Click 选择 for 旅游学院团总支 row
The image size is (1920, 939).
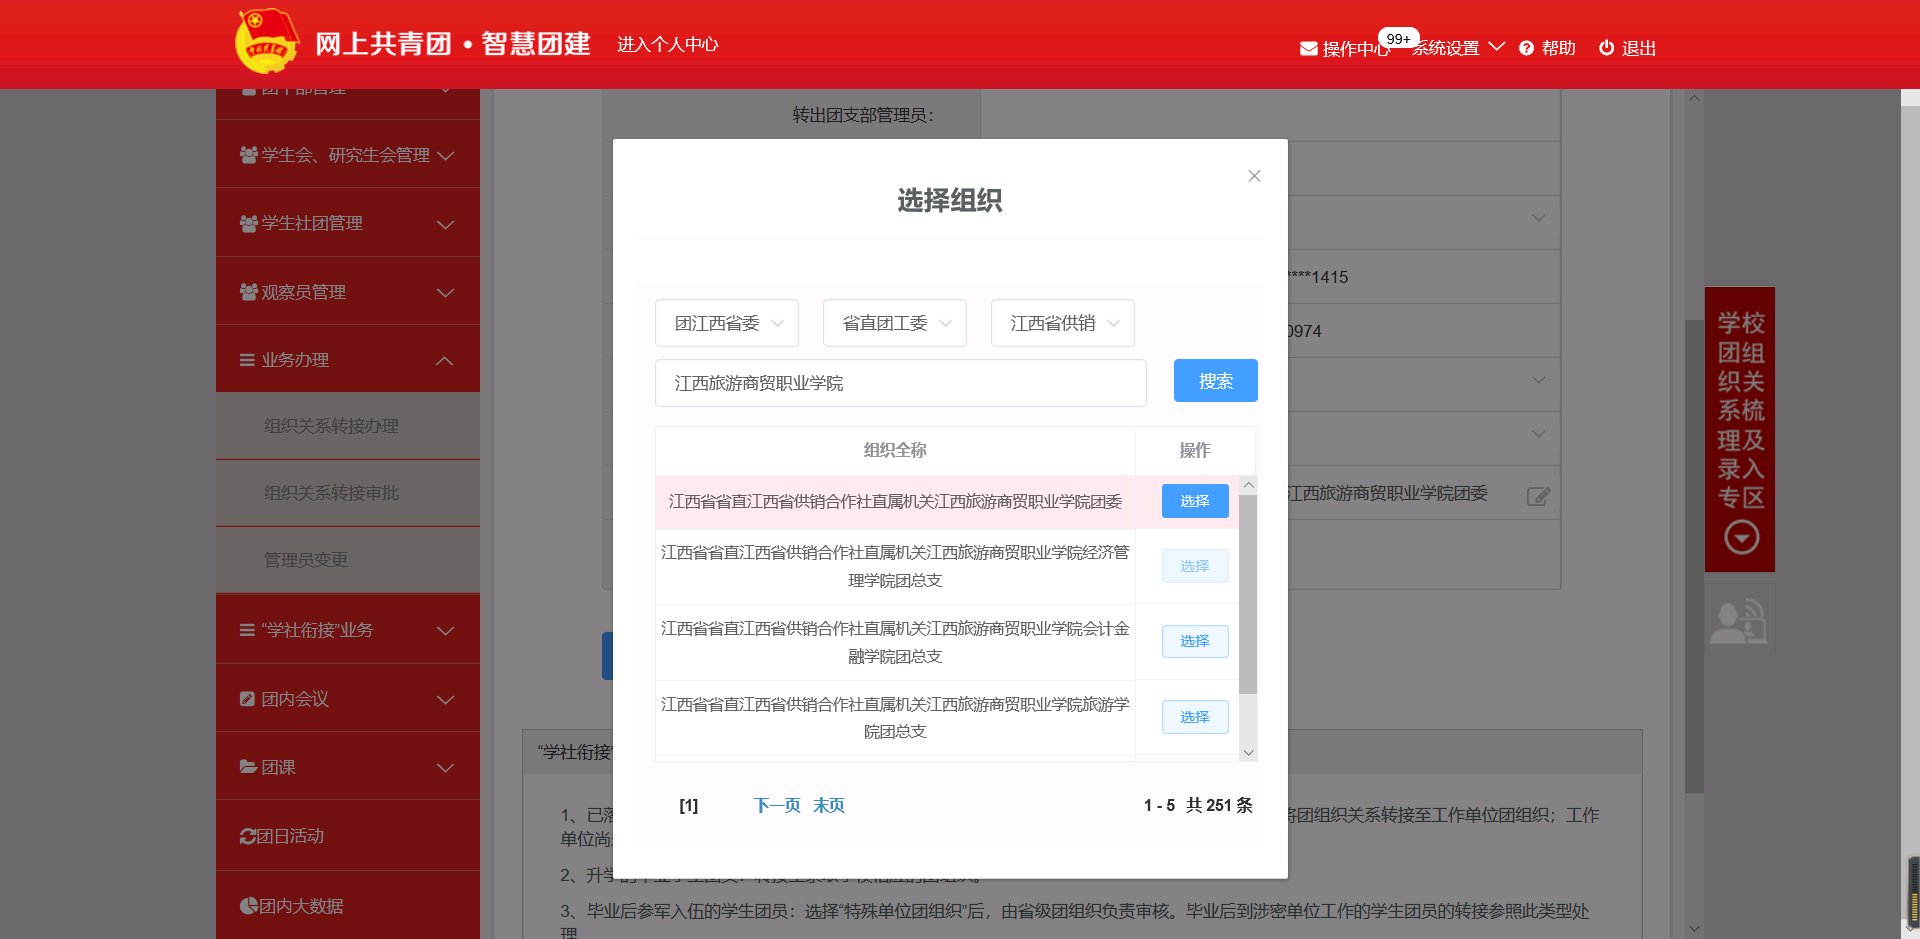pyautogui.click(x=1195, y=717)
